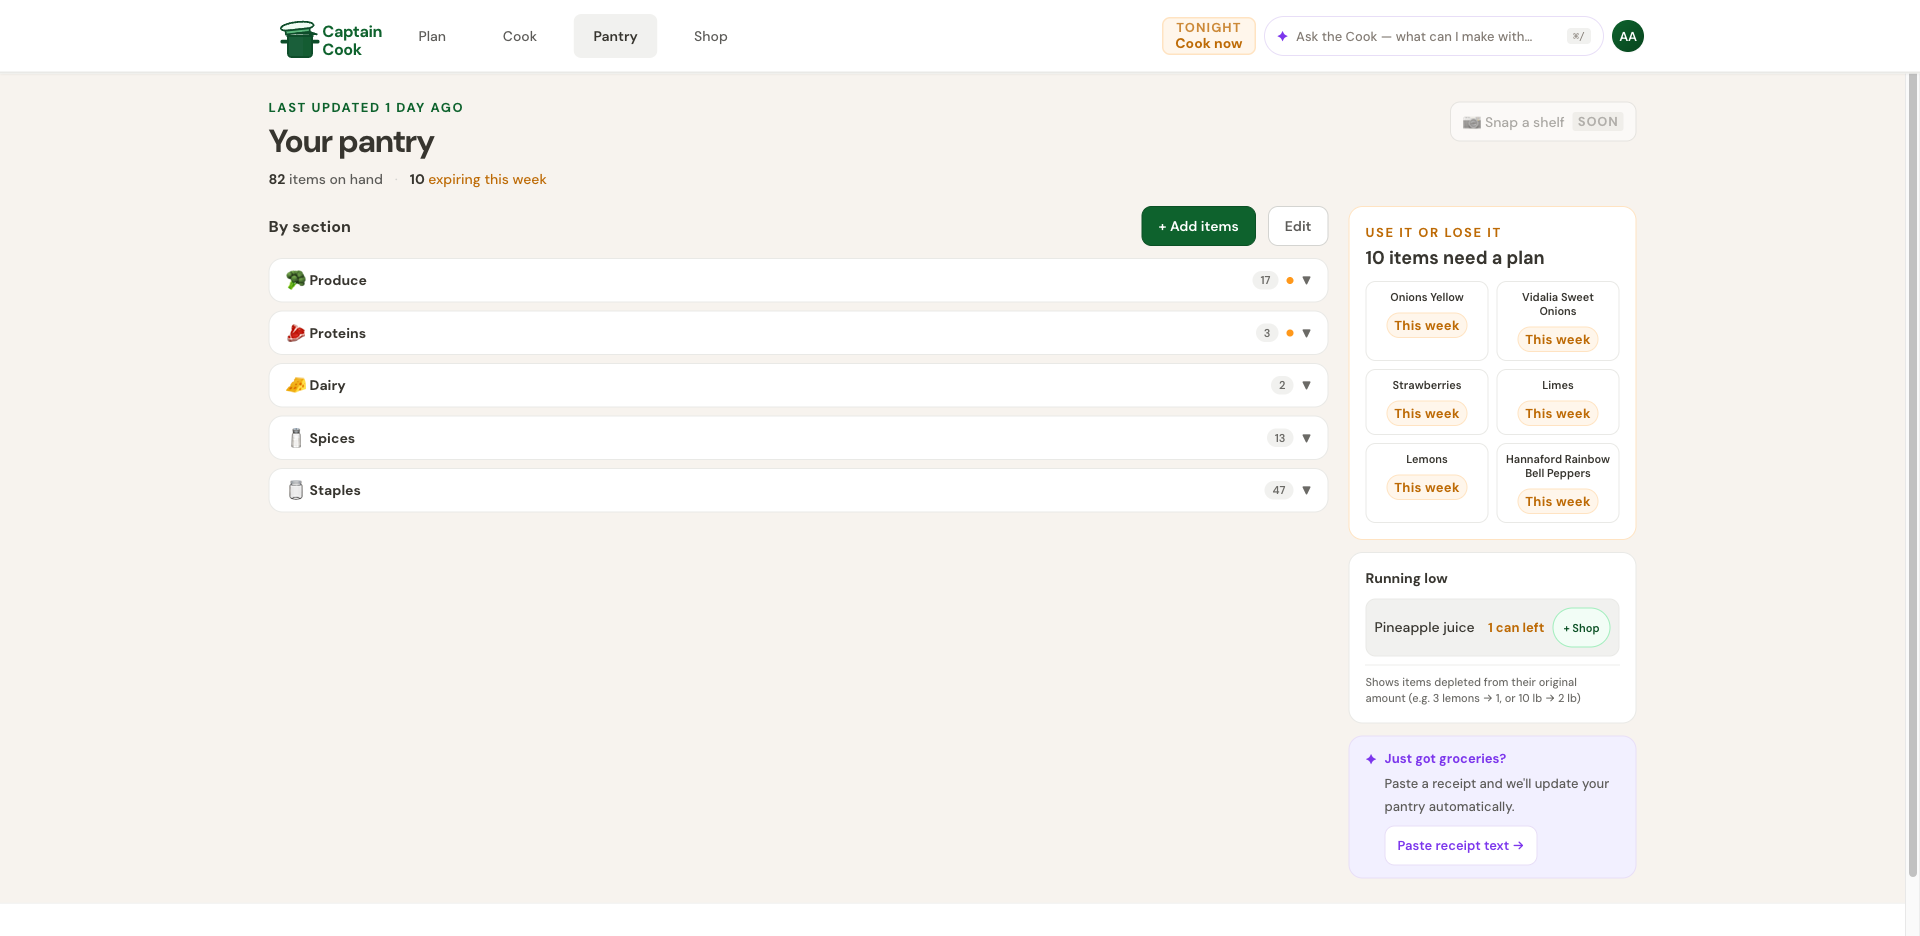Click the Edit button

pyautogui.click(x=1297, y=226)
